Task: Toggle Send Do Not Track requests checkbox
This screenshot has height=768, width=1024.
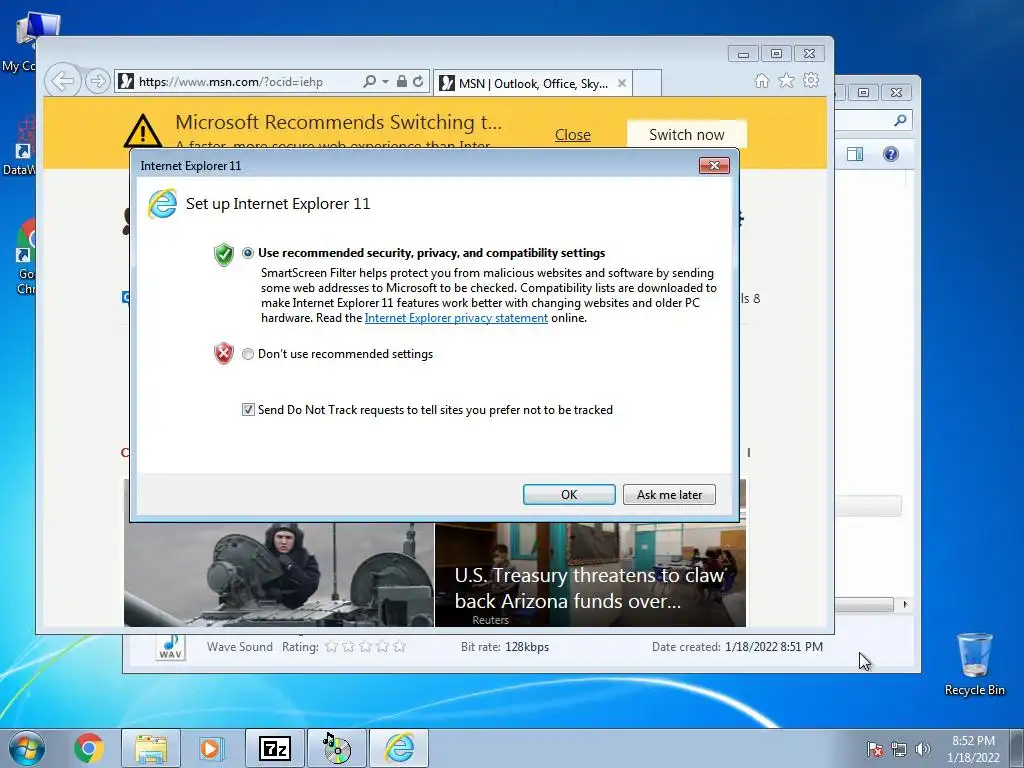Action: click(x=248, y=409)
